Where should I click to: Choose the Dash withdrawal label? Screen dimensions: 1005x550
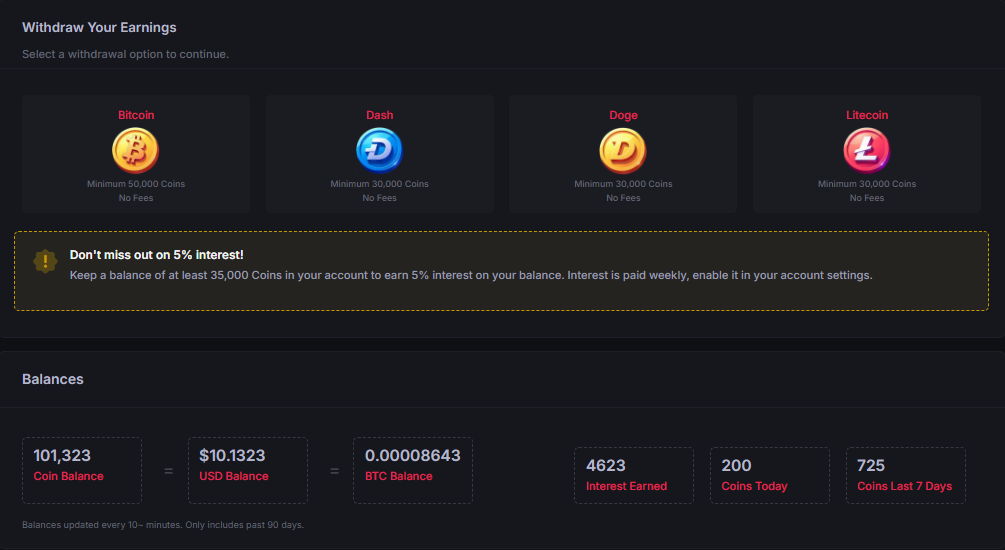pyautogui.click(x=379, y=115)
